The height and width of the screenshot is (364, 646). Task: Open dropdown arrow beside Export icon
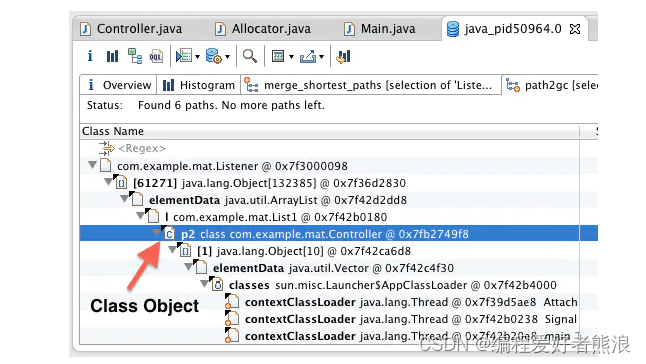(321, 57)
